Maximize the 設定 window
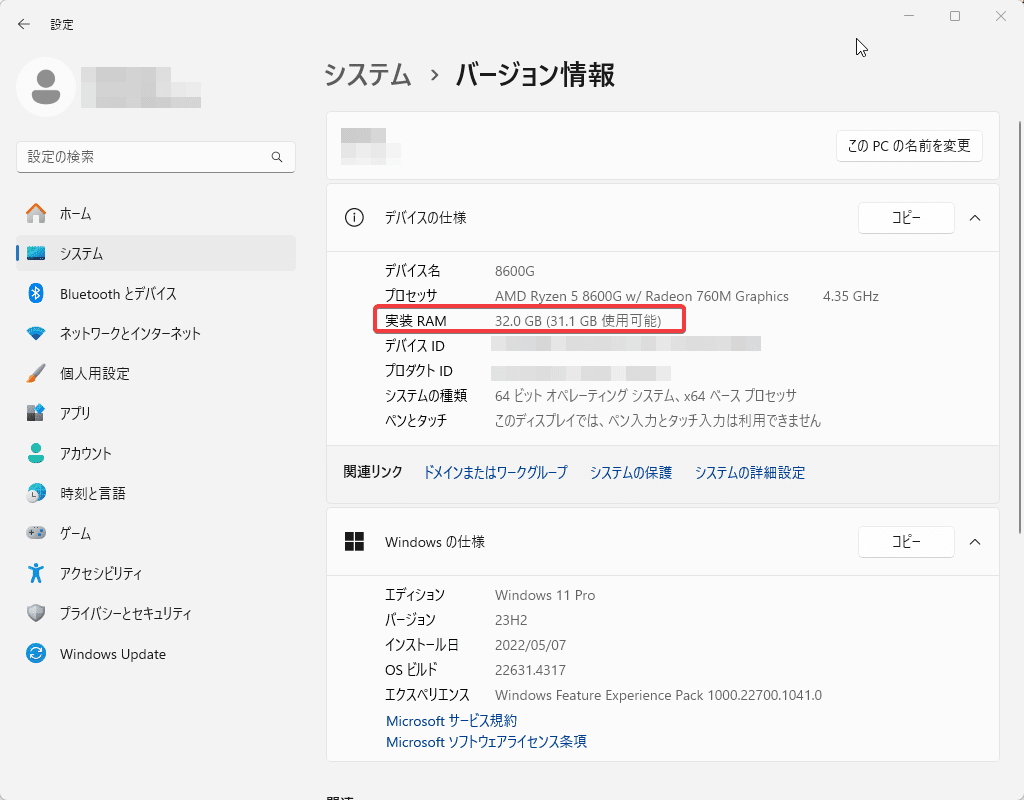Viewport: 1024px width, 800px height. [x=955, y=16]
